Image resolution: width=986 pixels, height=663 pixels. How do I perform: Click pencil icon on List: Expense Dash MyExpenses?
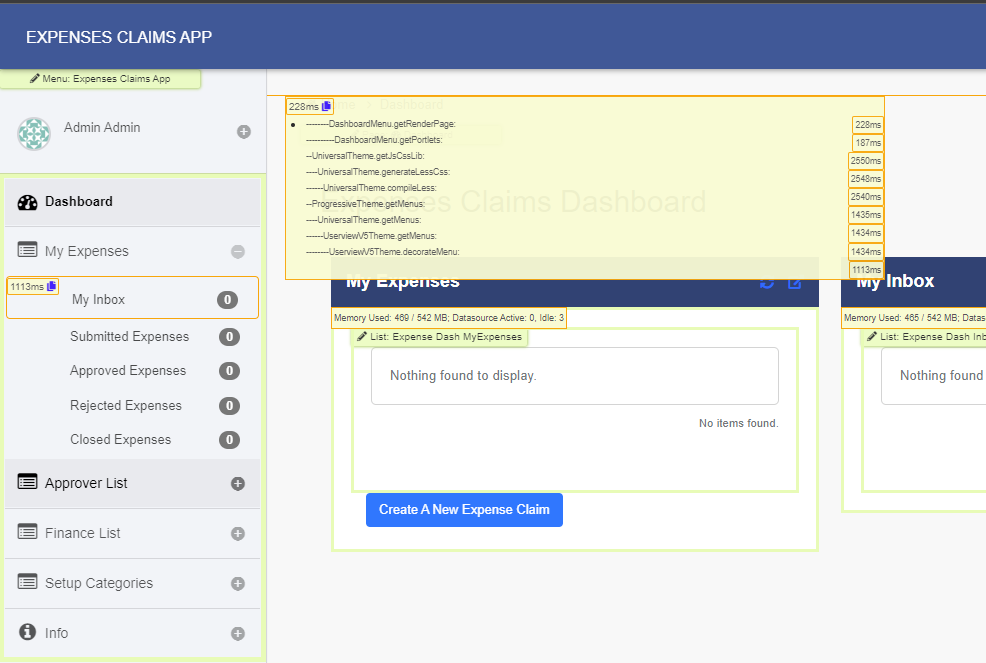(362, 337)
